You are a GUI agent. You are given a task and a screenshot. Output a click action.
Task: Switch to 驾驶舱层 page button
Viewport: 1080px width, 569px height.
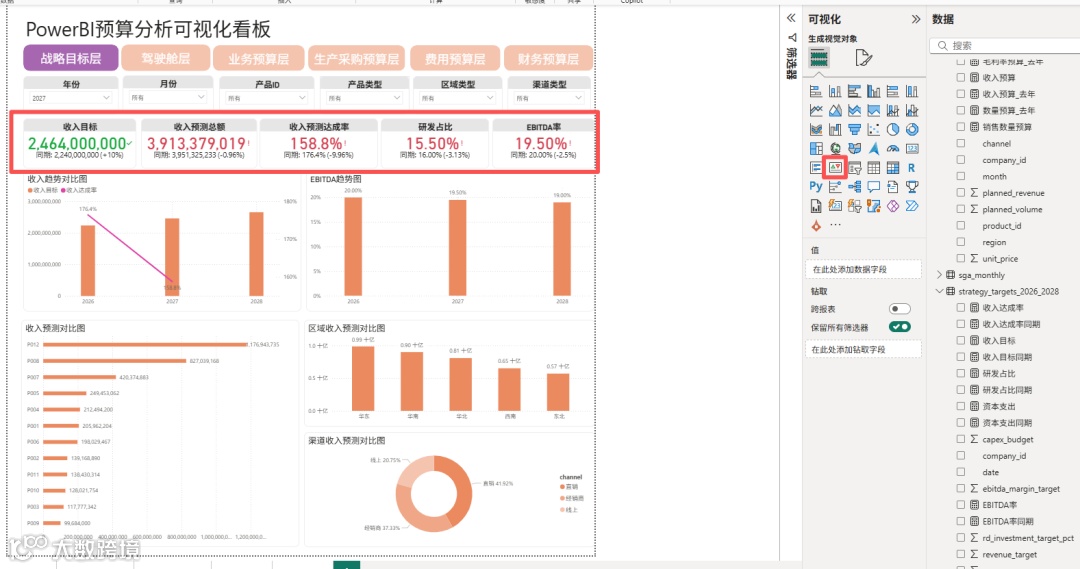click(165, 59)
